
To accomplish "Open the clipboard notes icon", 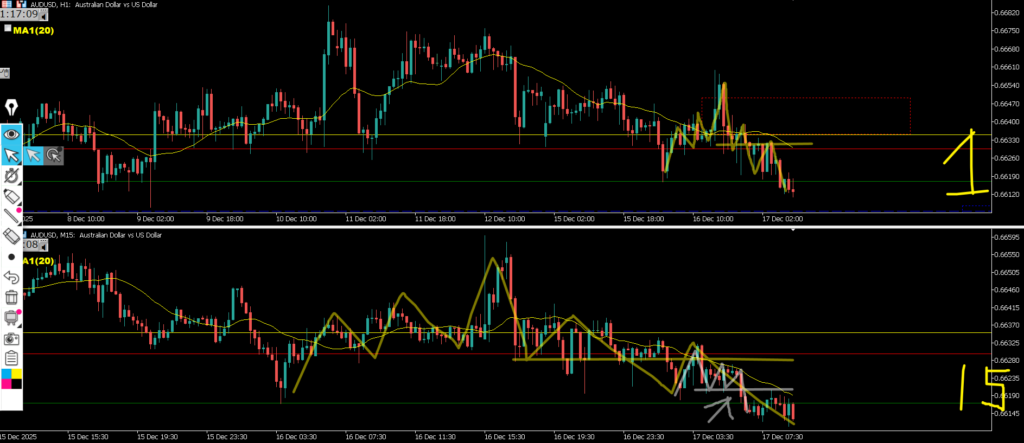I will pyautogui.click(x=12, y=359).
